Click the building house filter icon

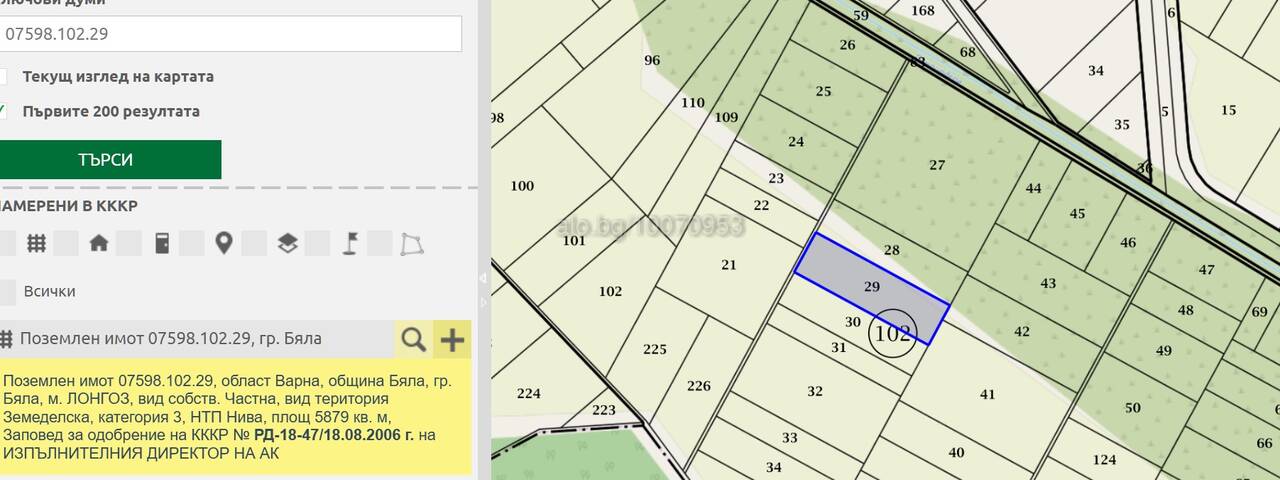click(98, 243)
